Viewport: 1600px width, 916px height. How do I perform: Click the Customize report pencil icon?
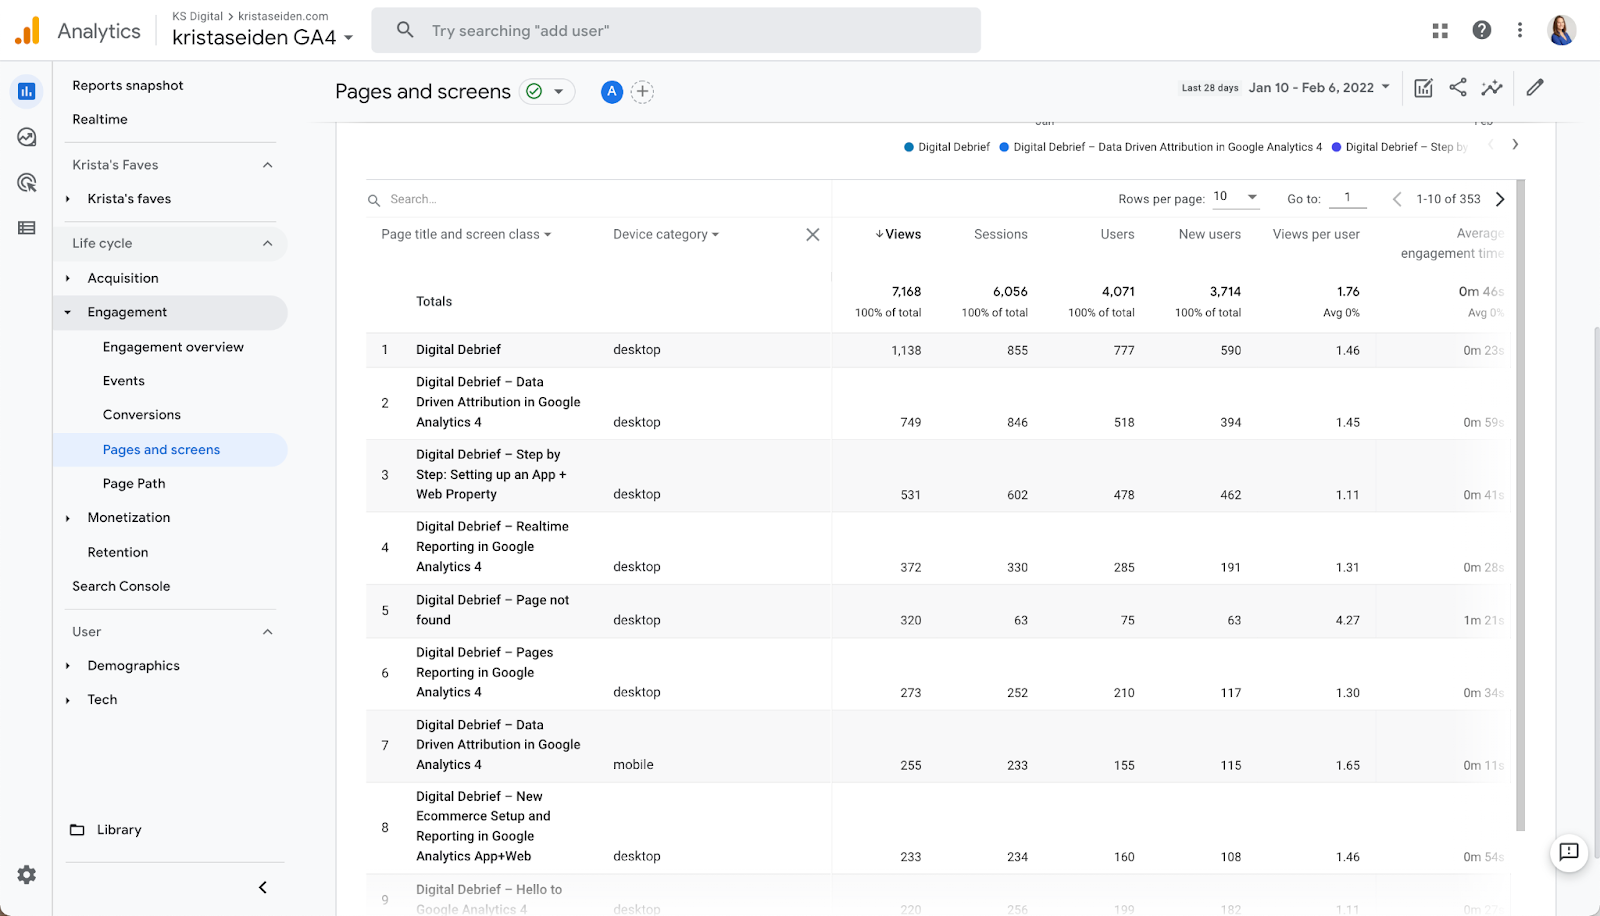pos(1535,88)
